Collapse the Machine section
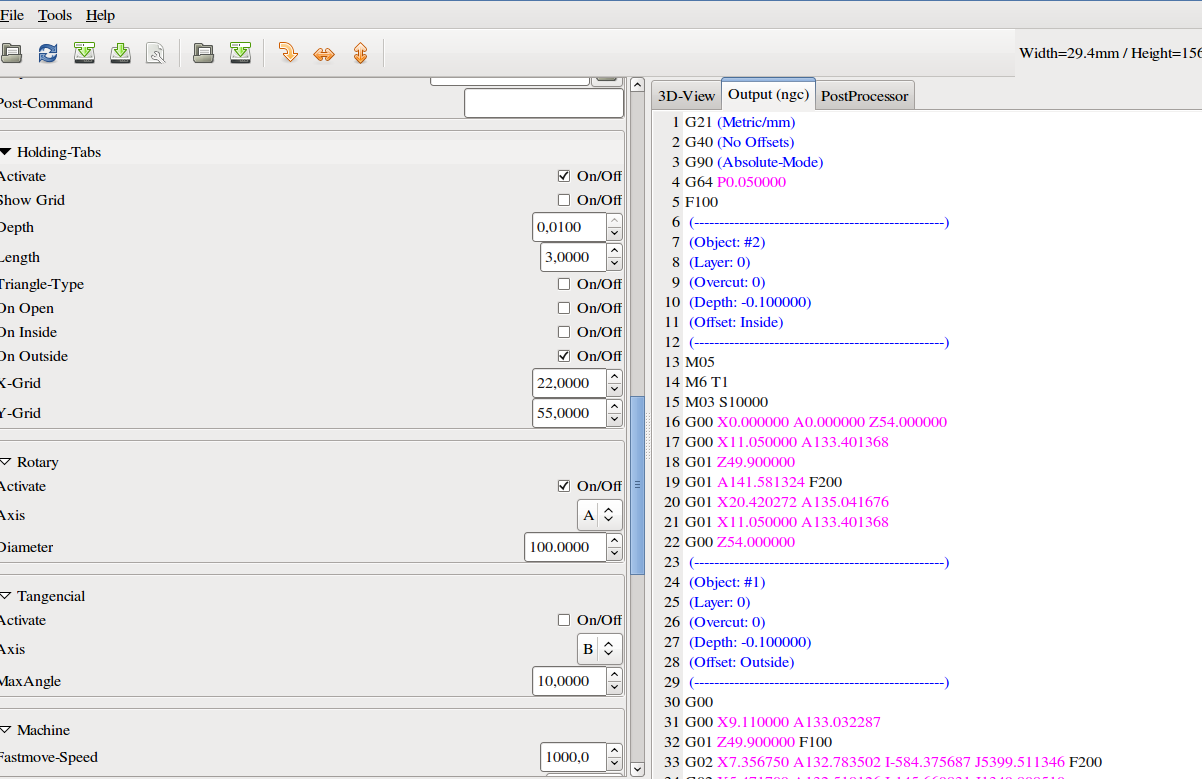 click(6, 730)
